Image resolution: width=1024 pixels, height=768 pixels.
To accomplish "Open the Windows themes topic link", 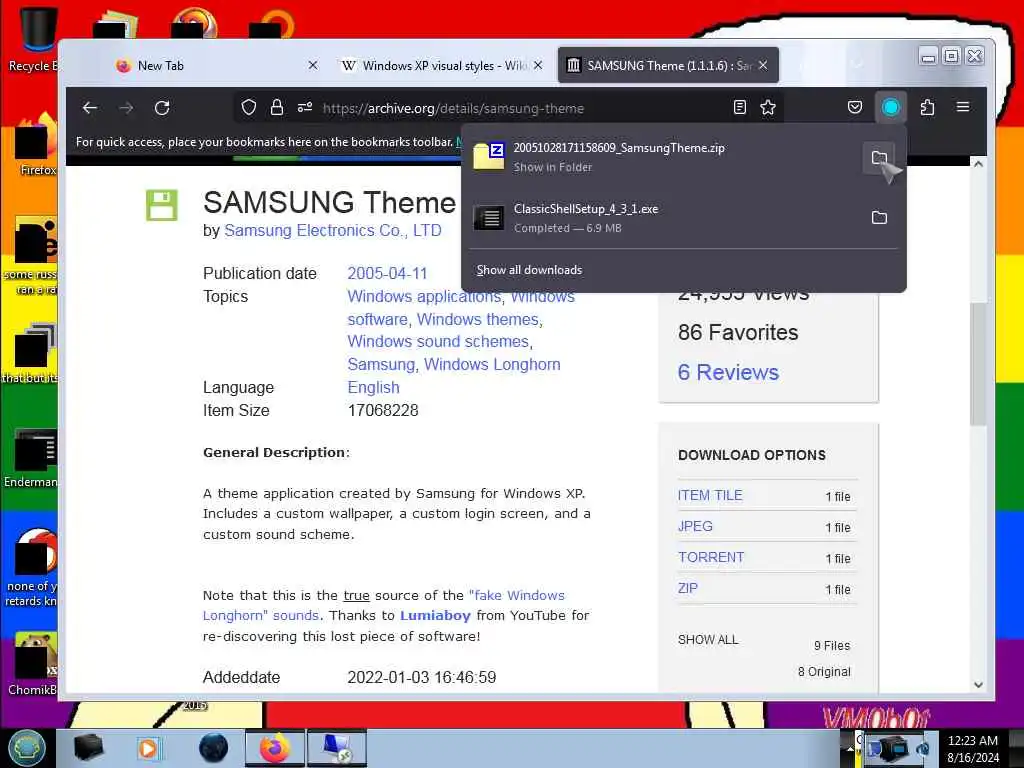I will tap(478, 319).
